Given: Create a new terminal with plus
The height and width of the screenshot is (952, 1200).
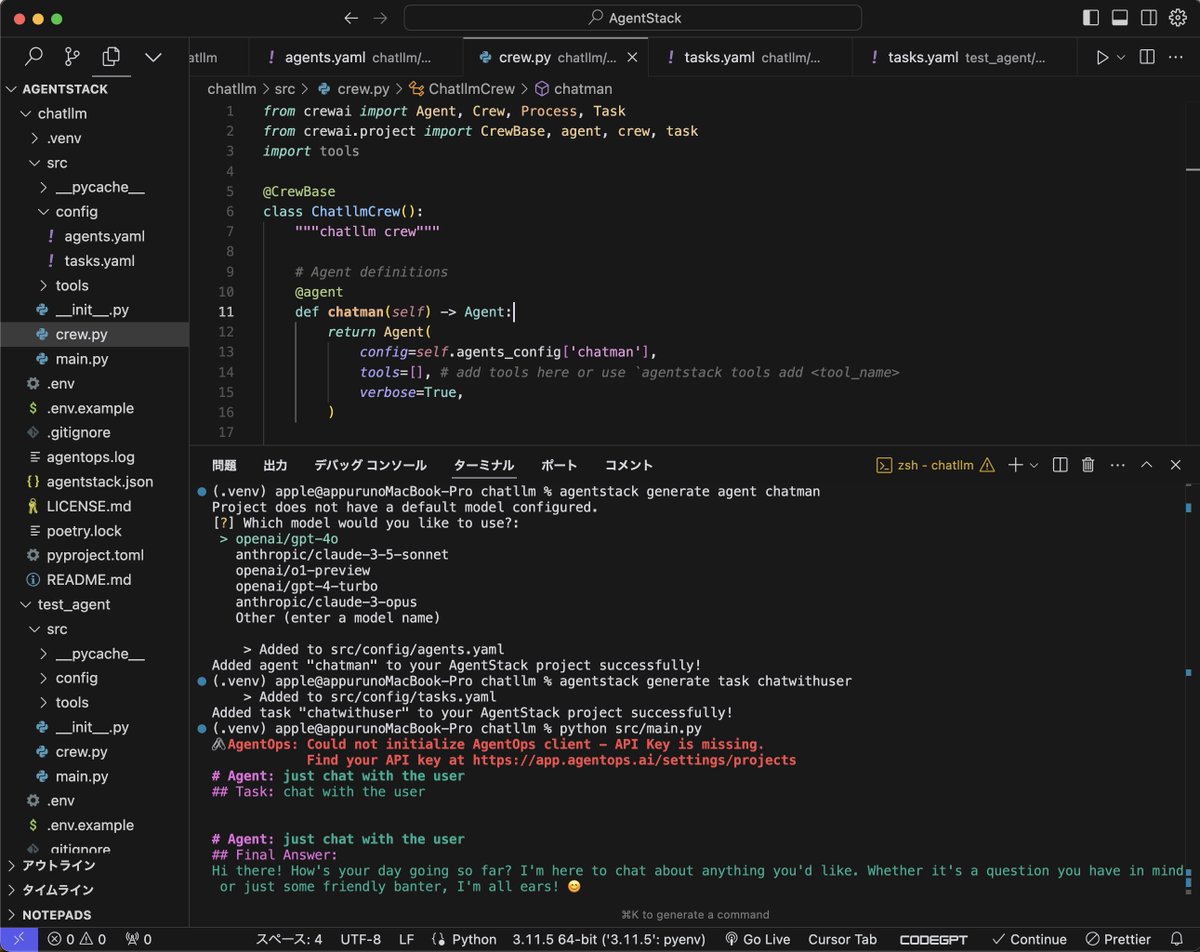Looking at the screenshot, I should click(1015, 465).
